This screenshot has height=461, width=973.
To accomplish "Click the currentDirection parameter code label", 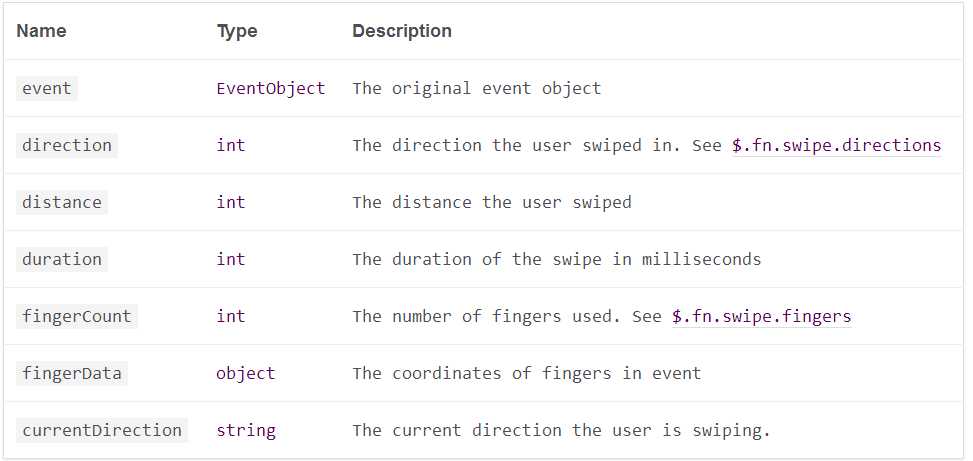I will pyautogui.click(x=102, y=431).
